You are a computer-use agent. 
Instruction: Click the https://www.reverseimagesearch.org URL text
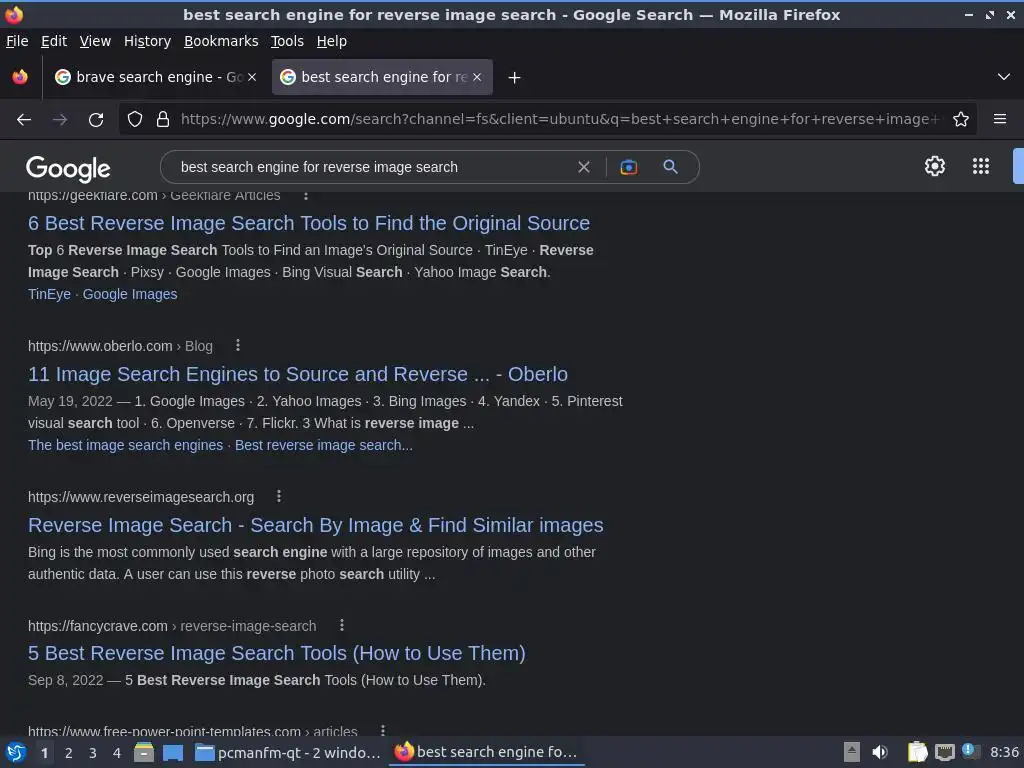pos(141,497)
